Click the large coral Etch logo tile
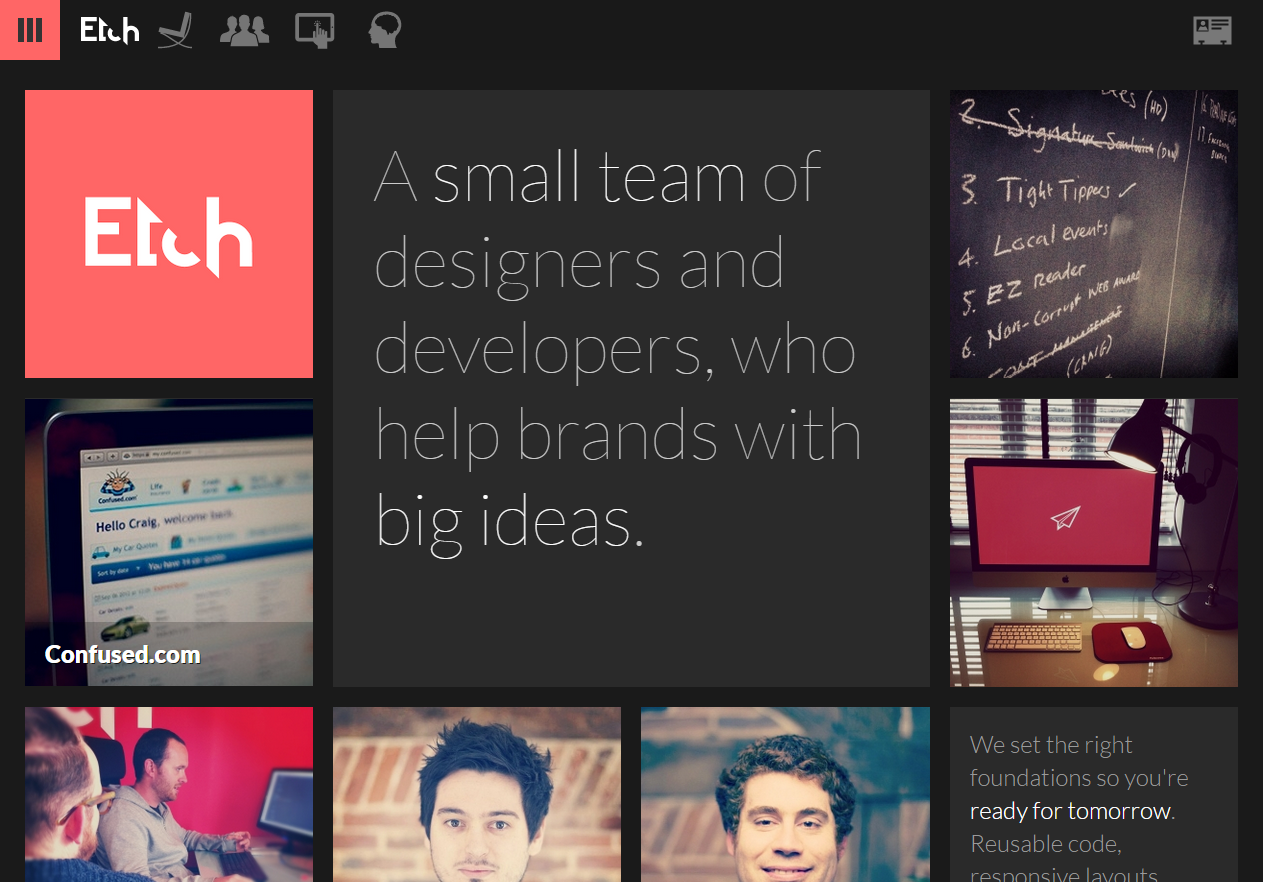 tap(169, 234)
